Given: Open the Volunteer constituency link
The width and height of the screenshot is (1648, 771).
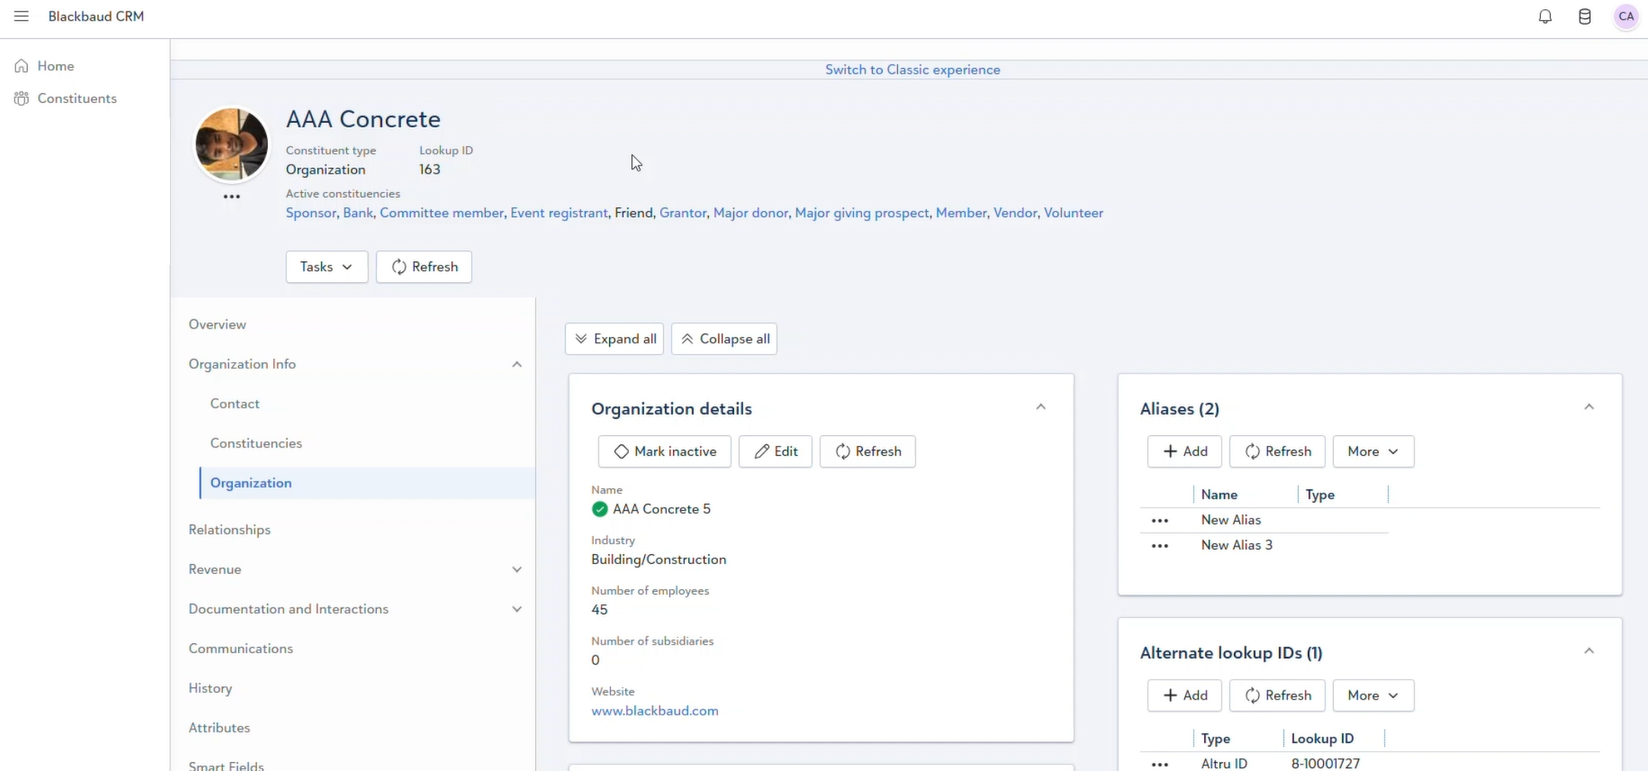Looking at the screenshot, I should (x=1074, y=213).
